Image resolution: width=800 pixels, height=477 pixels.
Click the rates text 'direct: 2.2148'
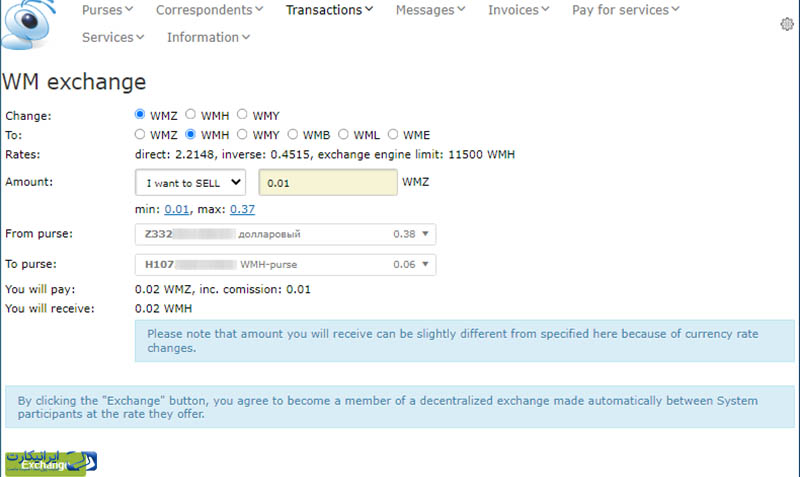pyautogui.click(x=174, y=155)
